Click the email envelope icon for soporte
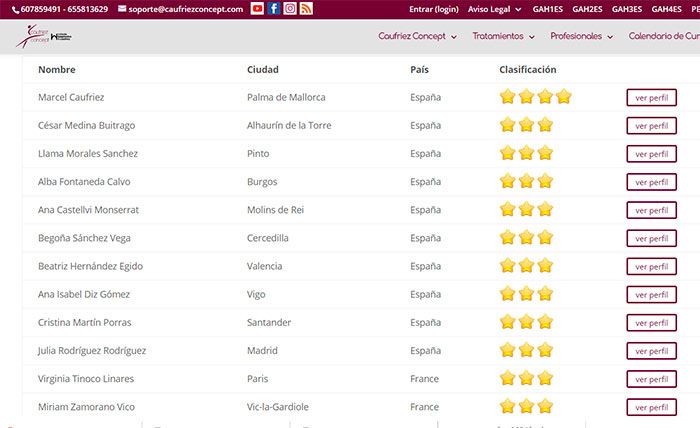 click(x=122, y=9)
